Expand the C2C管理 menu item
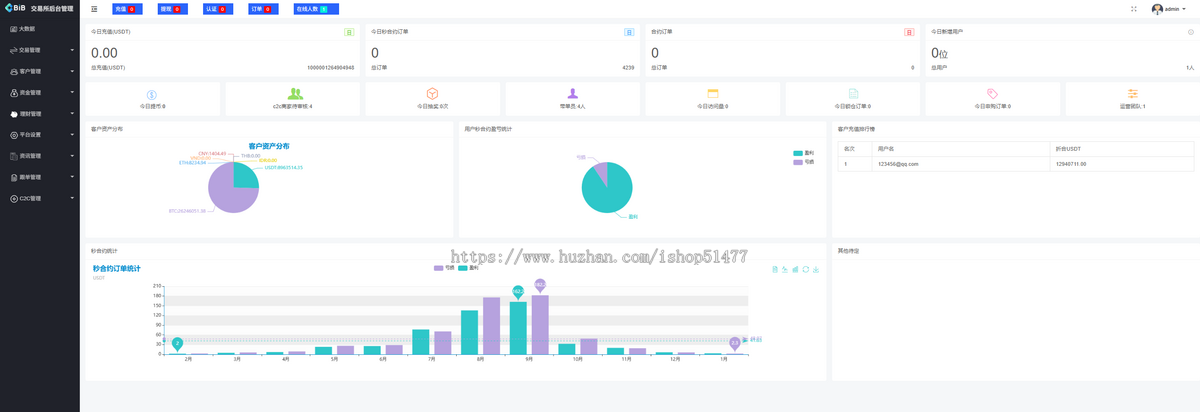Screen dimensions: 1200x412 coord(40,198)
